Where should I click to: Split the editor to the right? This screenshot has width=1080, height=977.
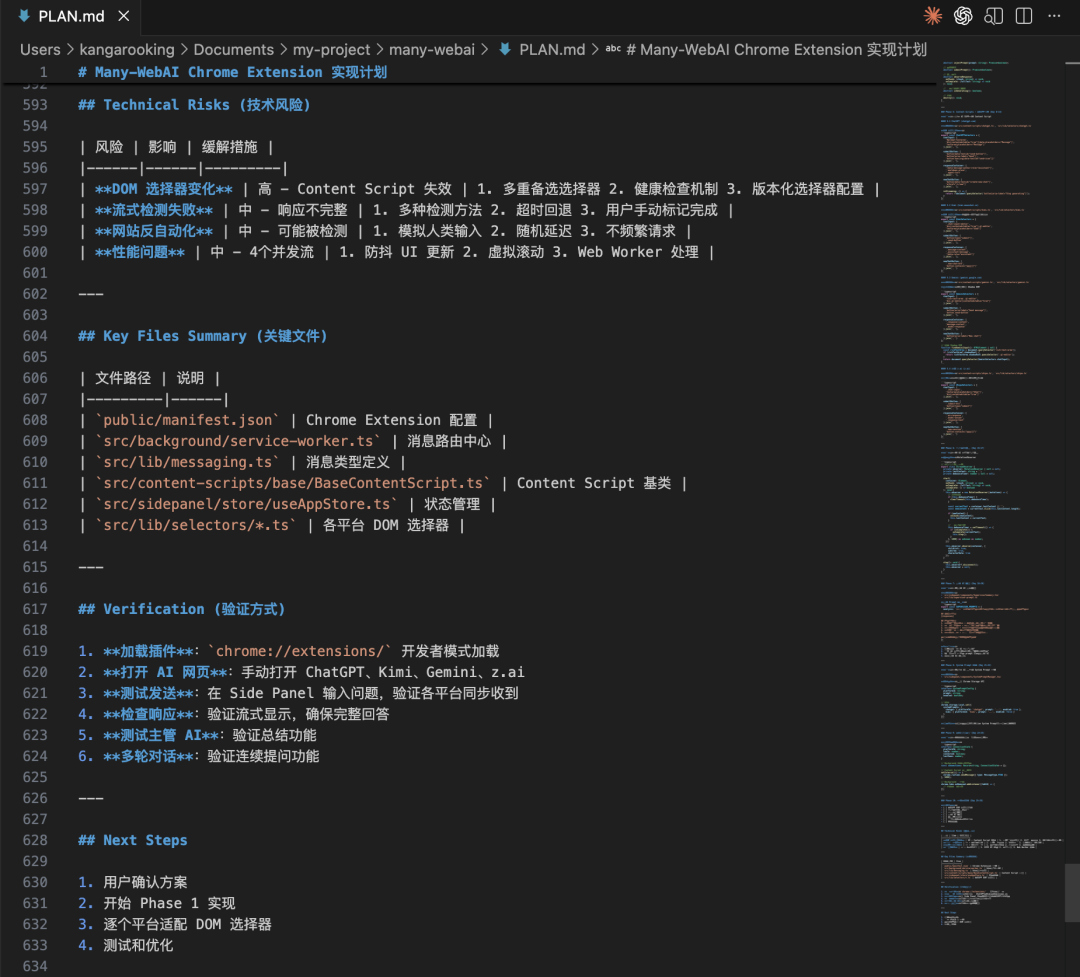coord(1023,15)
